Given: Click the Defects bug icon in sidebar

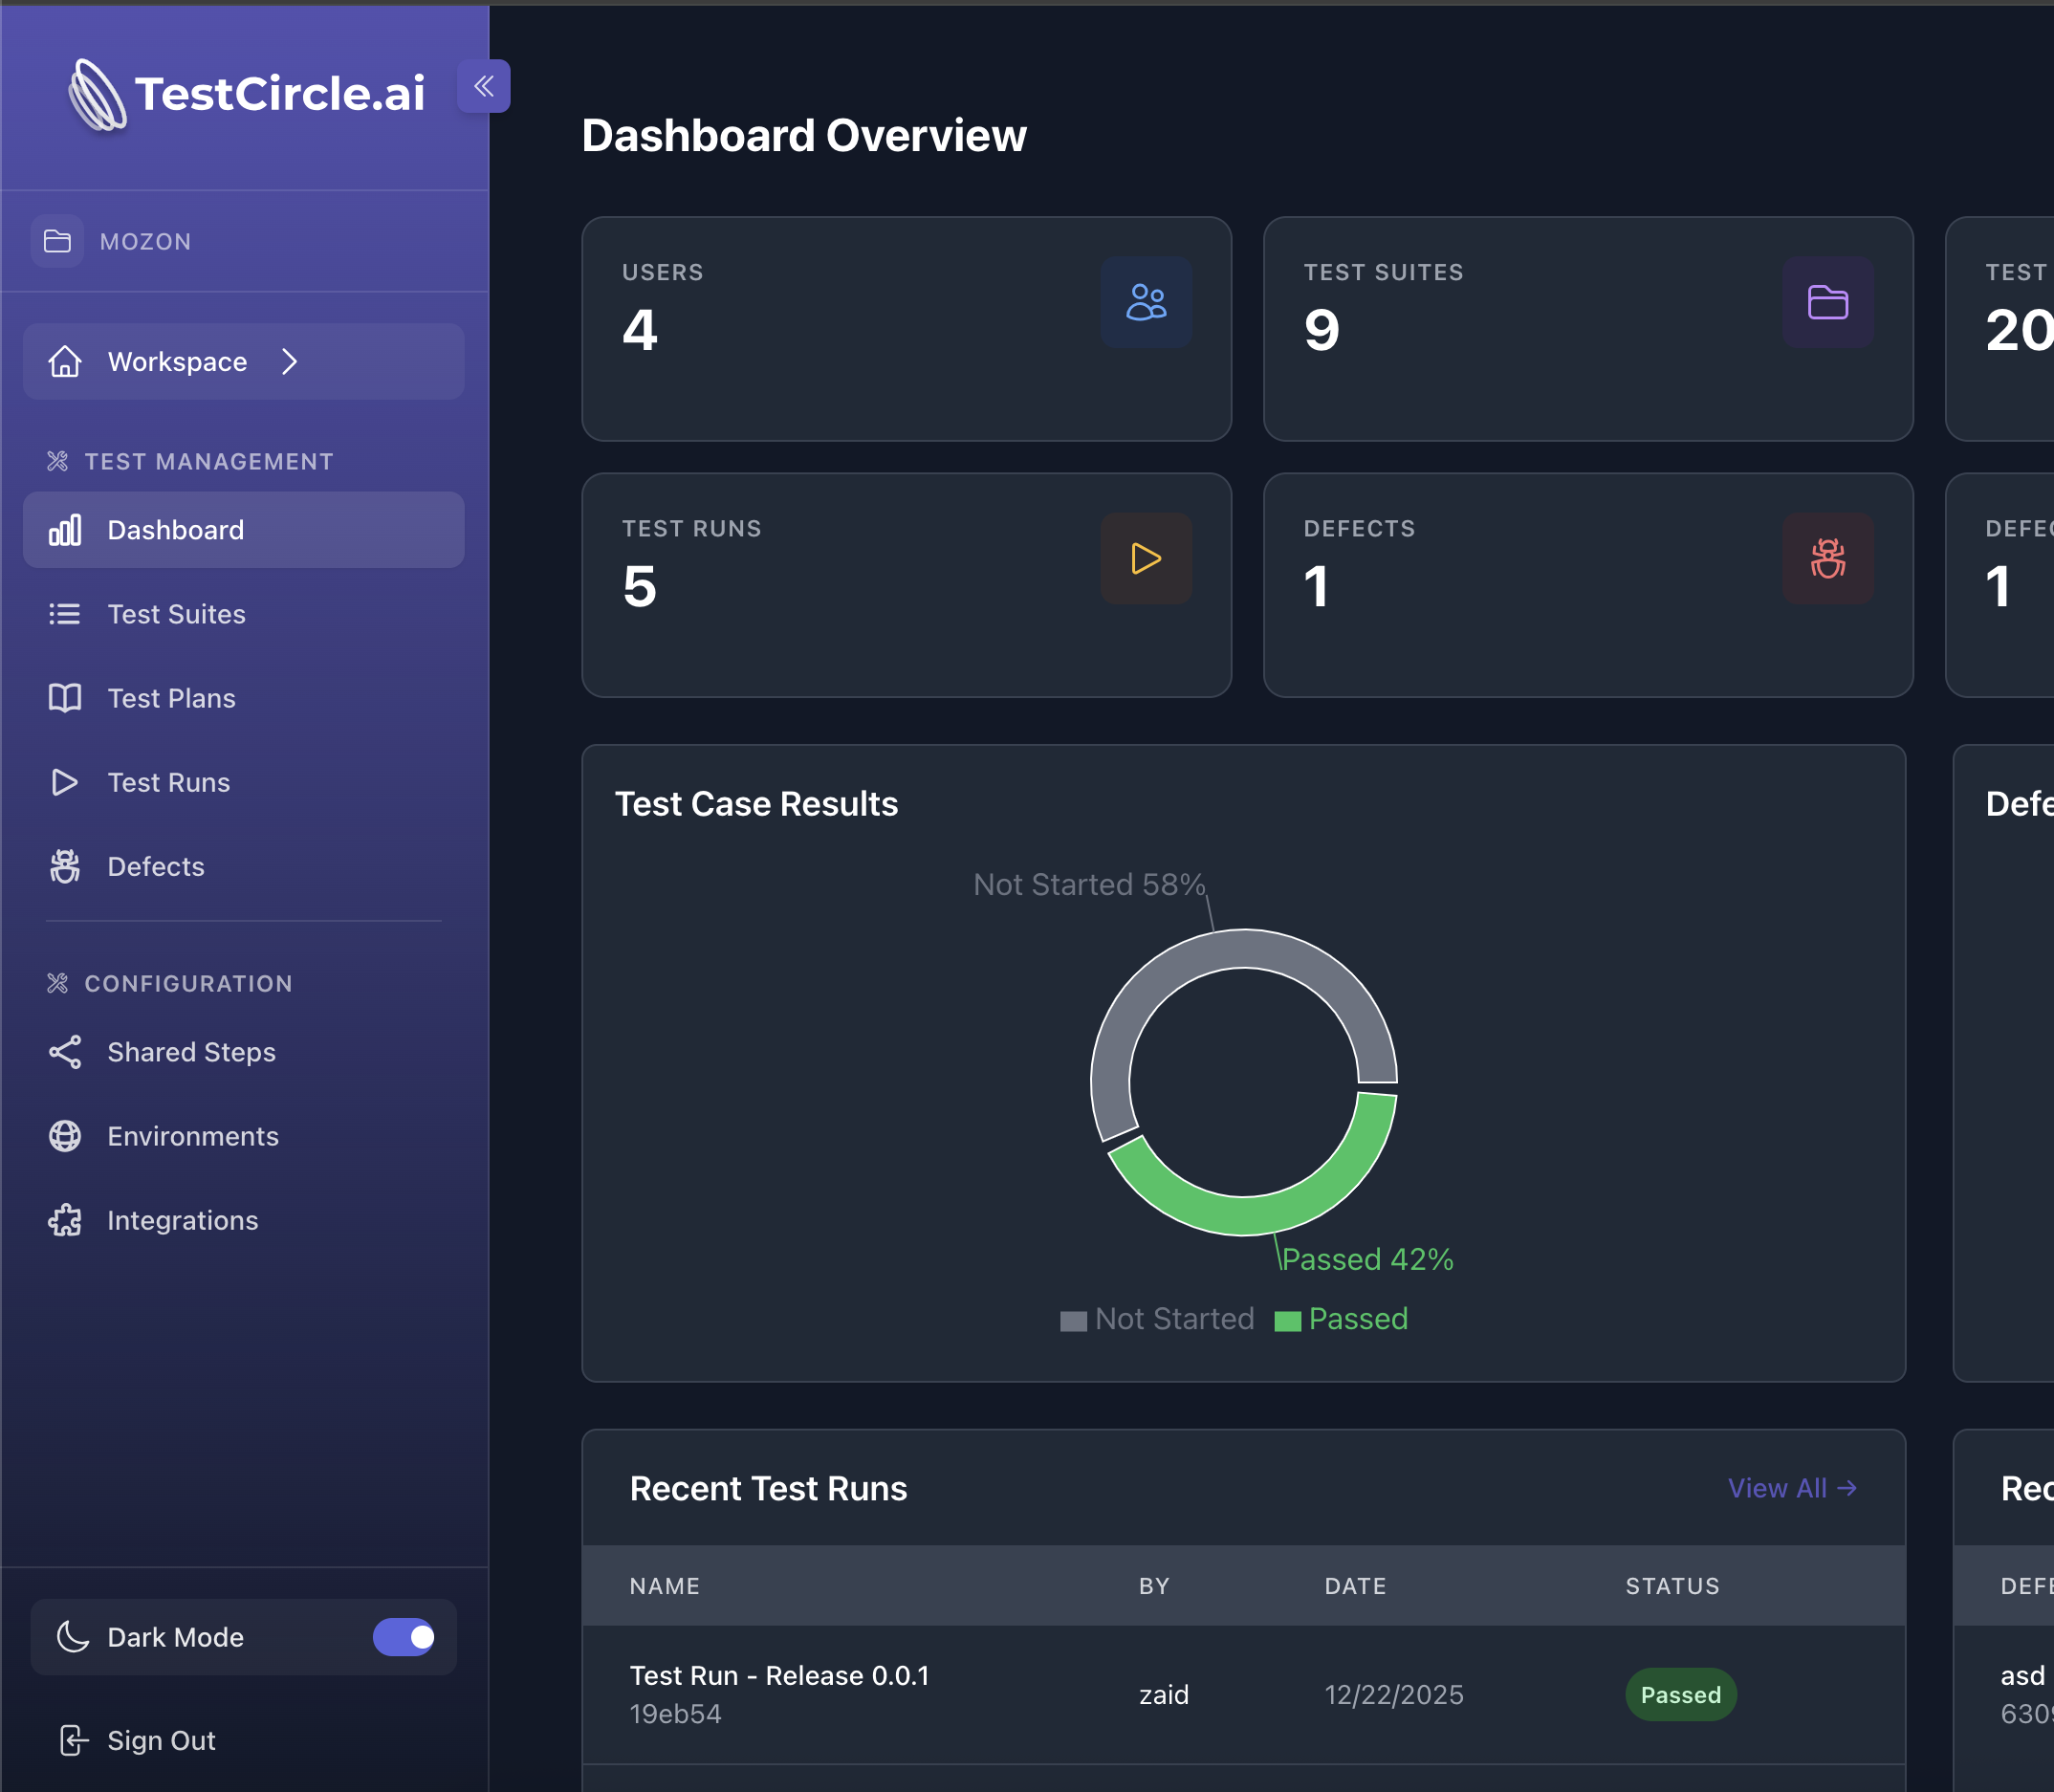Looking at the screenshot, I should [x=65, y=866].
